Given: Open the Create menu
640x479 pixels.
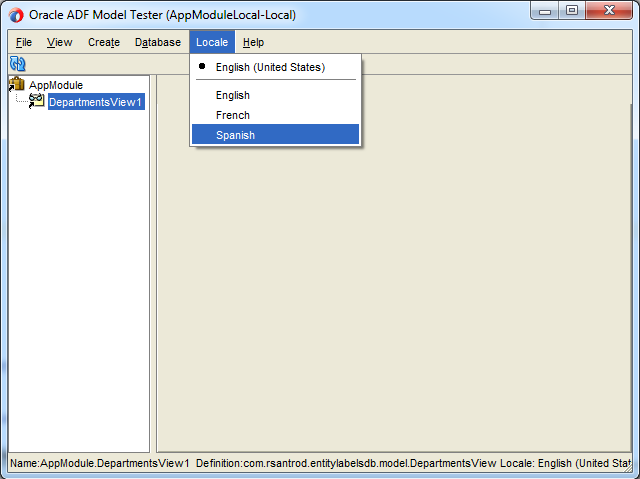Looking at the screenshot, I should 104,42.
